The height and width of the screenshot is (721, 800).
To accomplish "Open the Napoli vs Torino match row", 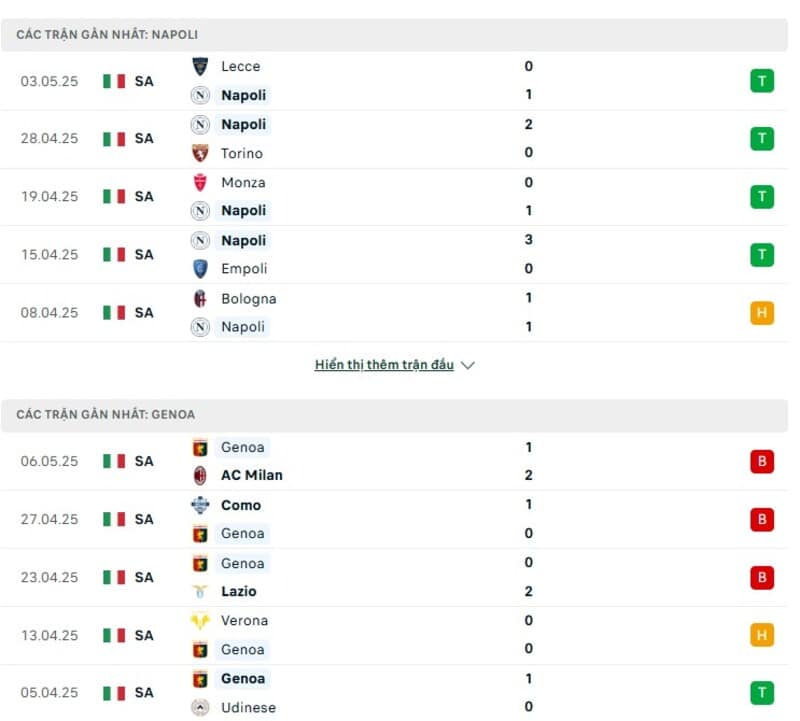I will [394, 139].
